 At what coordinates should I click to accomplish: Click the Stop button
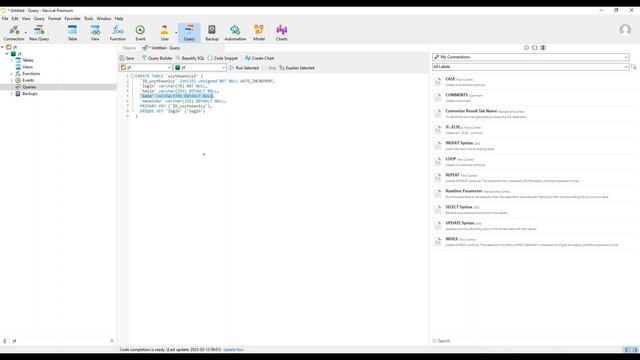tap(269, 68)
